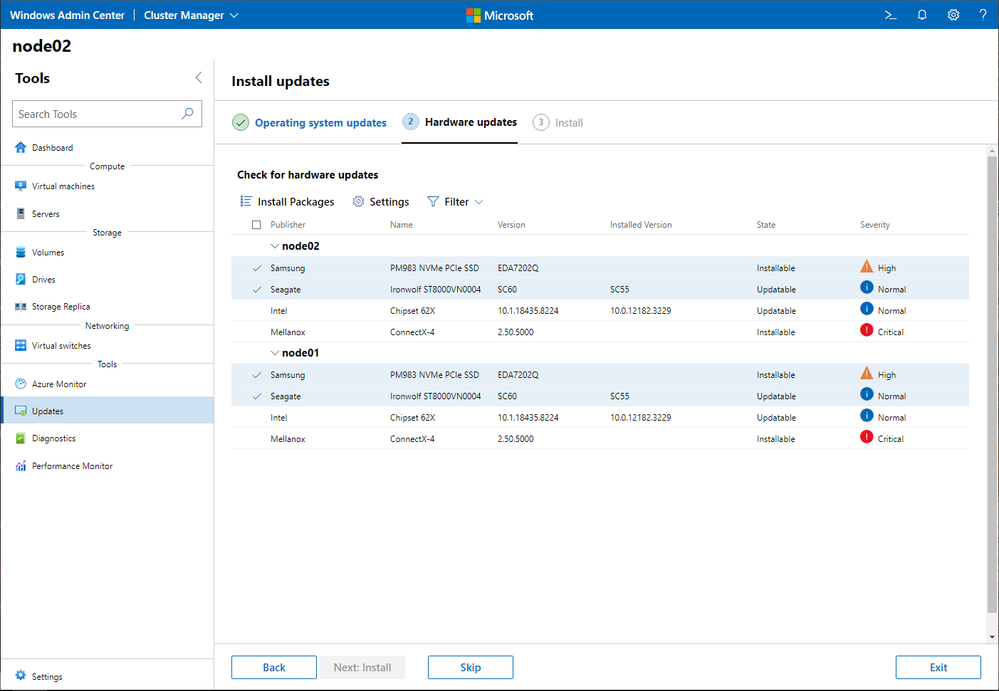This screenshot has width=999, height=691.
Task: Uncheck node01 Samsung row checkmark
Action: click(x=257, y=375)
